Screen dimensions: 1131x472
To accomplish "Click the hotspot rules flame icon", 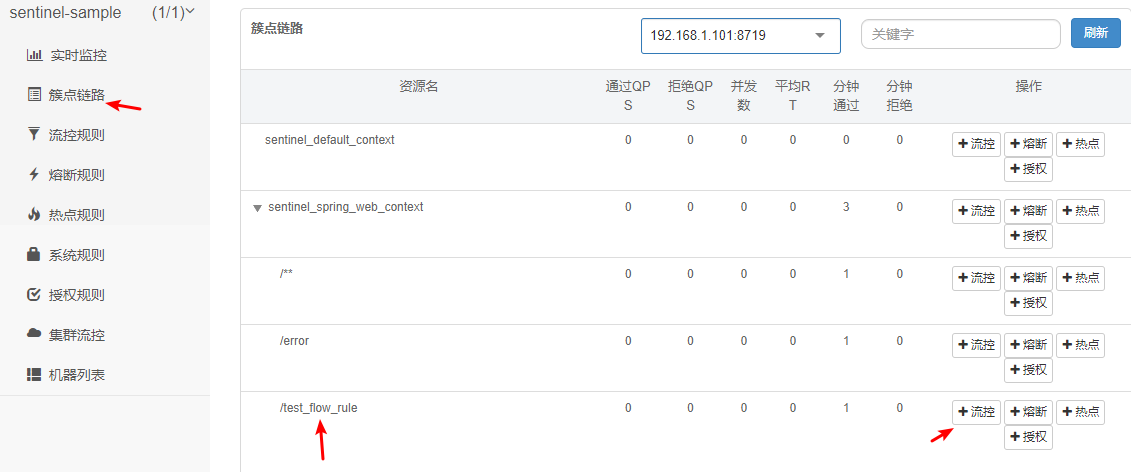I will pyautogui.click(x=34, y=215).
